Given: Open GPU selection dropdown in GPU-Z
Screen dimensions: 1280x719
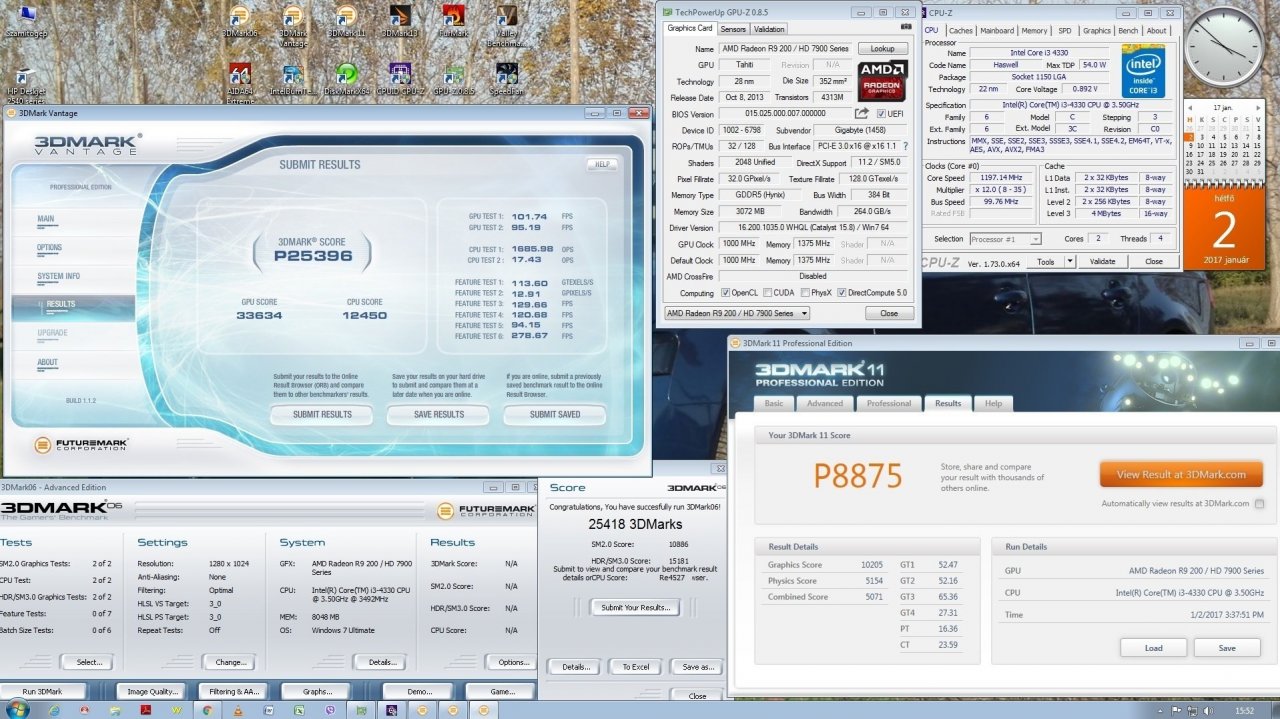Looking at the screenshot, I should coord(737,313).
